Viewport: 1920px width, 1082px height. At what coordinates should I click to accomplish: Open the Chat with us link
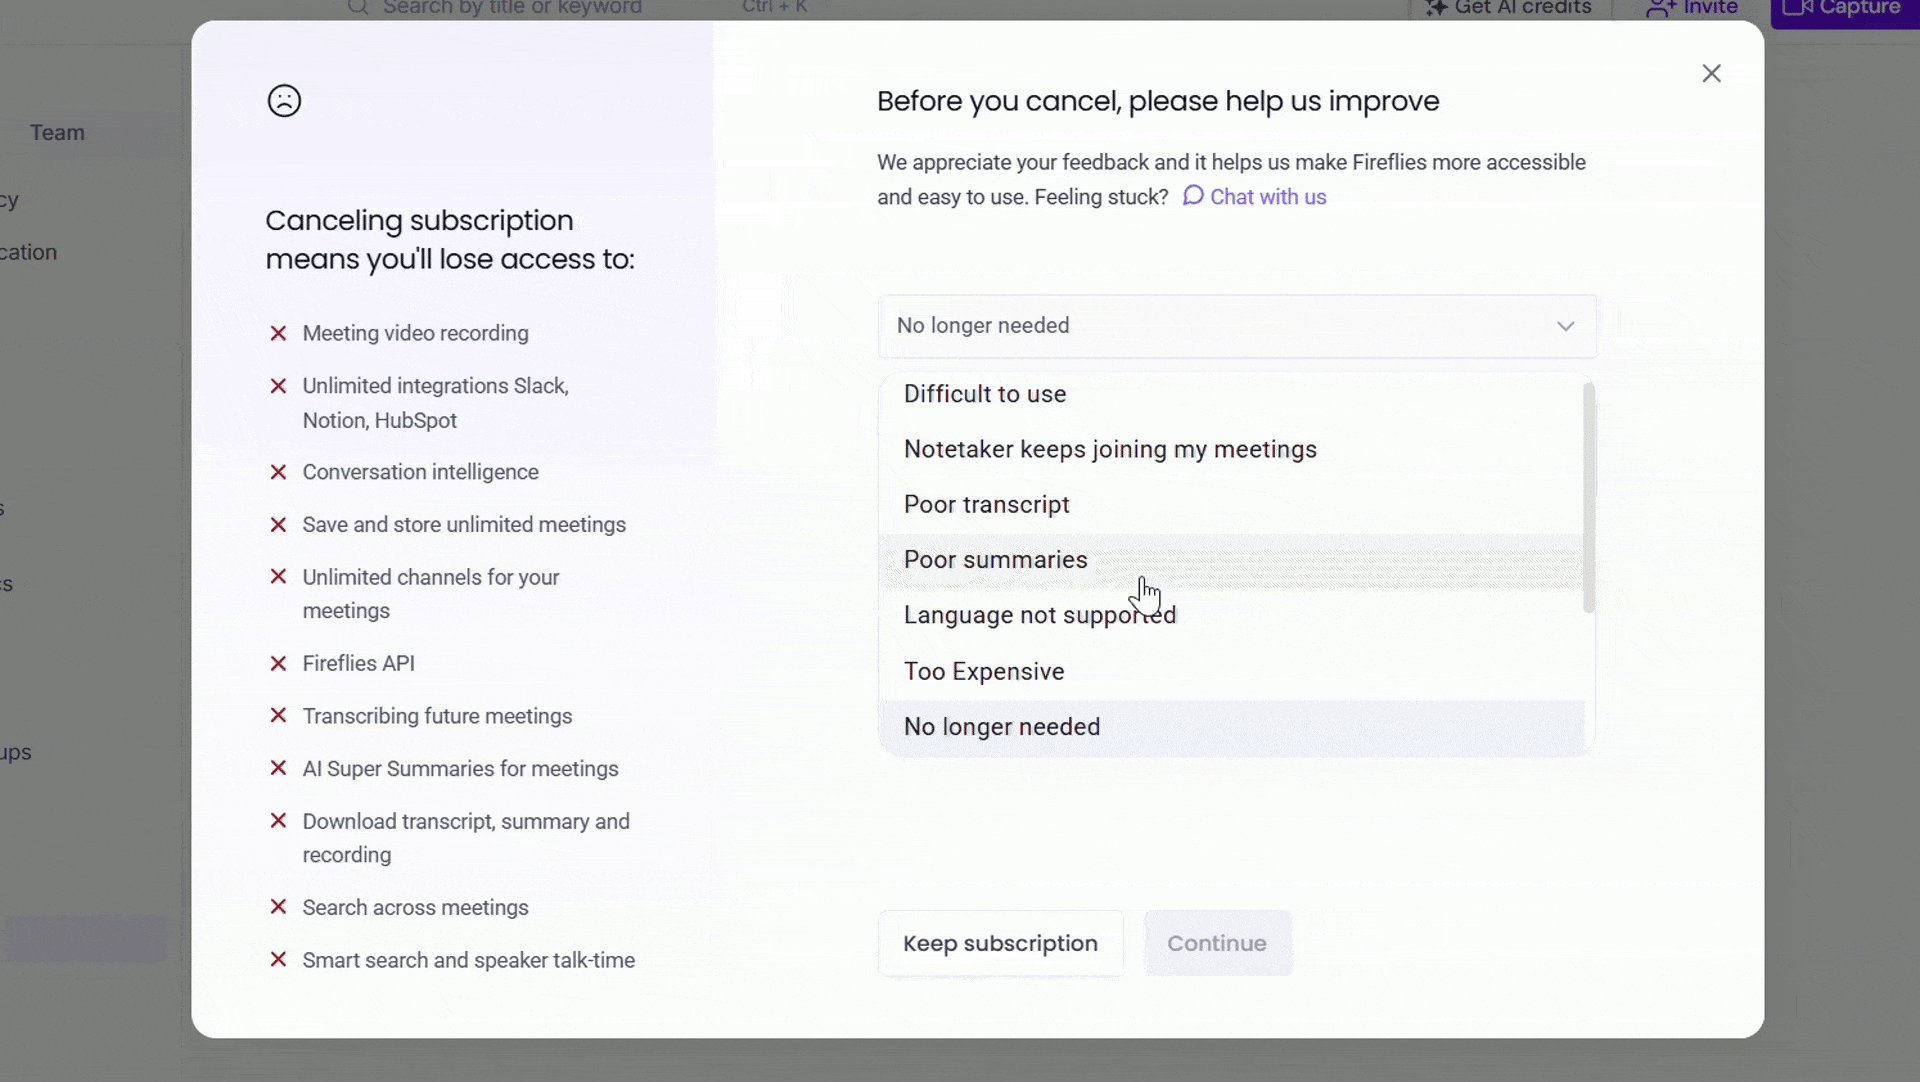coord(1267,197)
